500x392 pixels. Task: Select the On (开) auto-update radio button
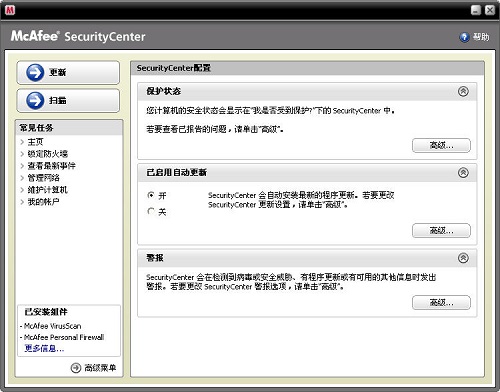pos(151,195)
